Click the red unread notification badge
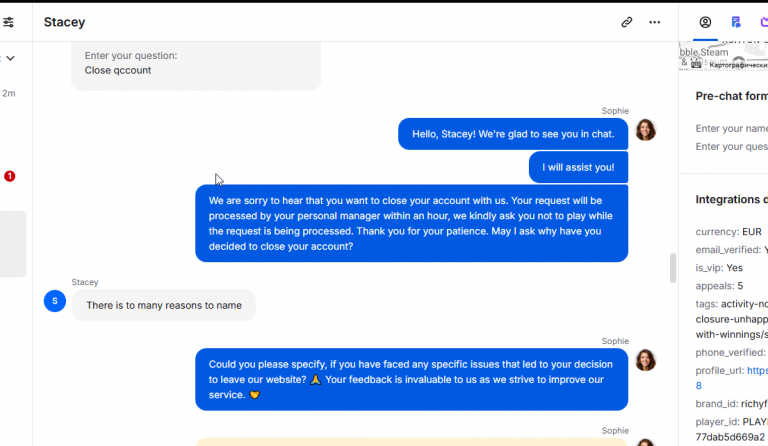Screen dimensions: 768x446 (10, 176)
